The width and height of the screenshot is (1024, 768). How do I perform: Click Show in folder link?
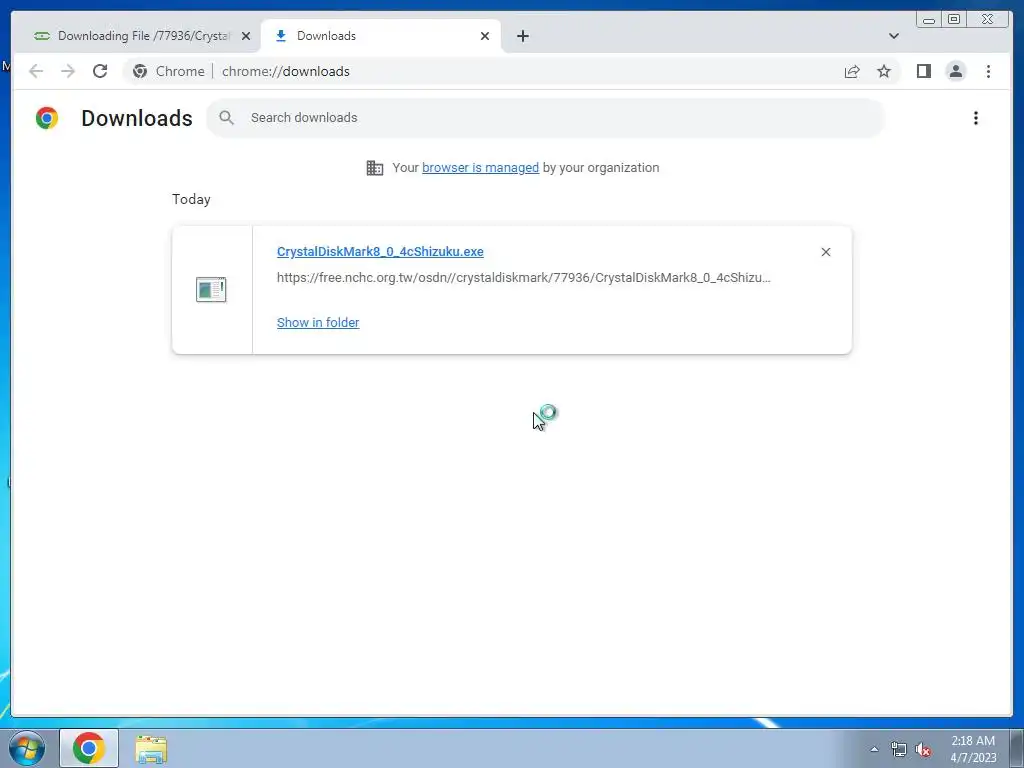318,323
